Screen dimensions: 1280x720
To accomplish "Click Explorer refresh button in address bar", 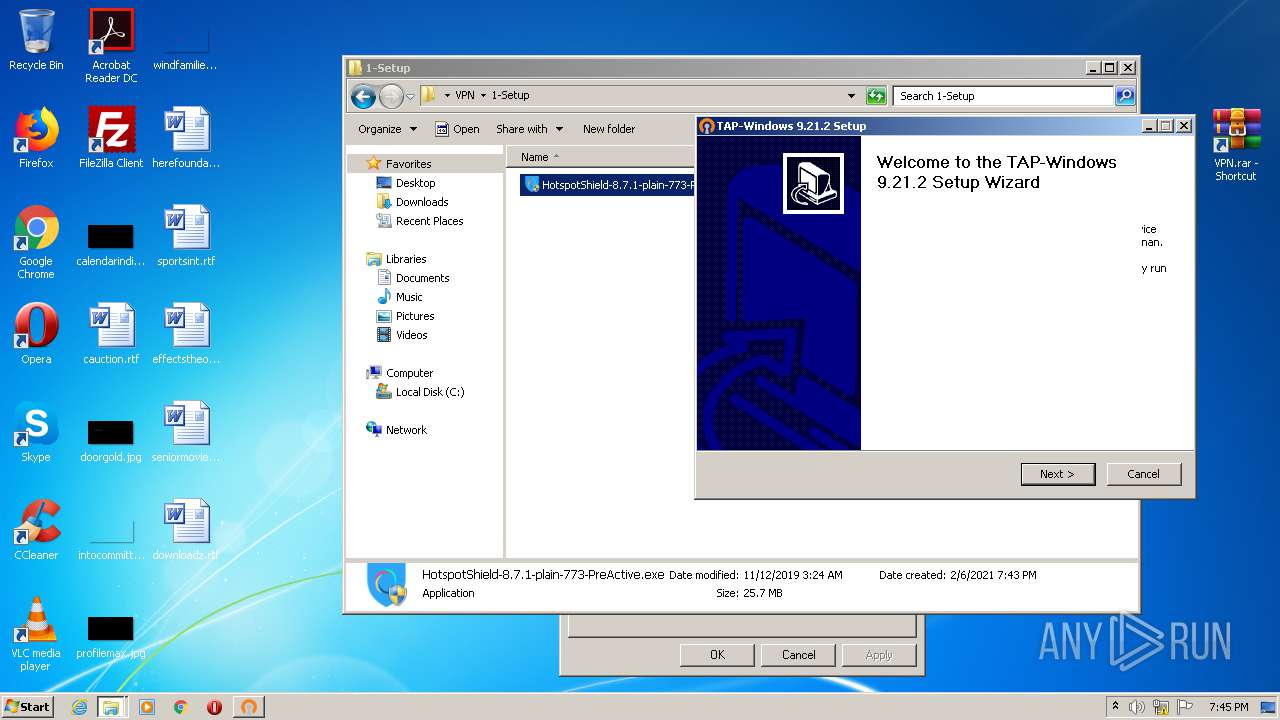I will point(876,96).
